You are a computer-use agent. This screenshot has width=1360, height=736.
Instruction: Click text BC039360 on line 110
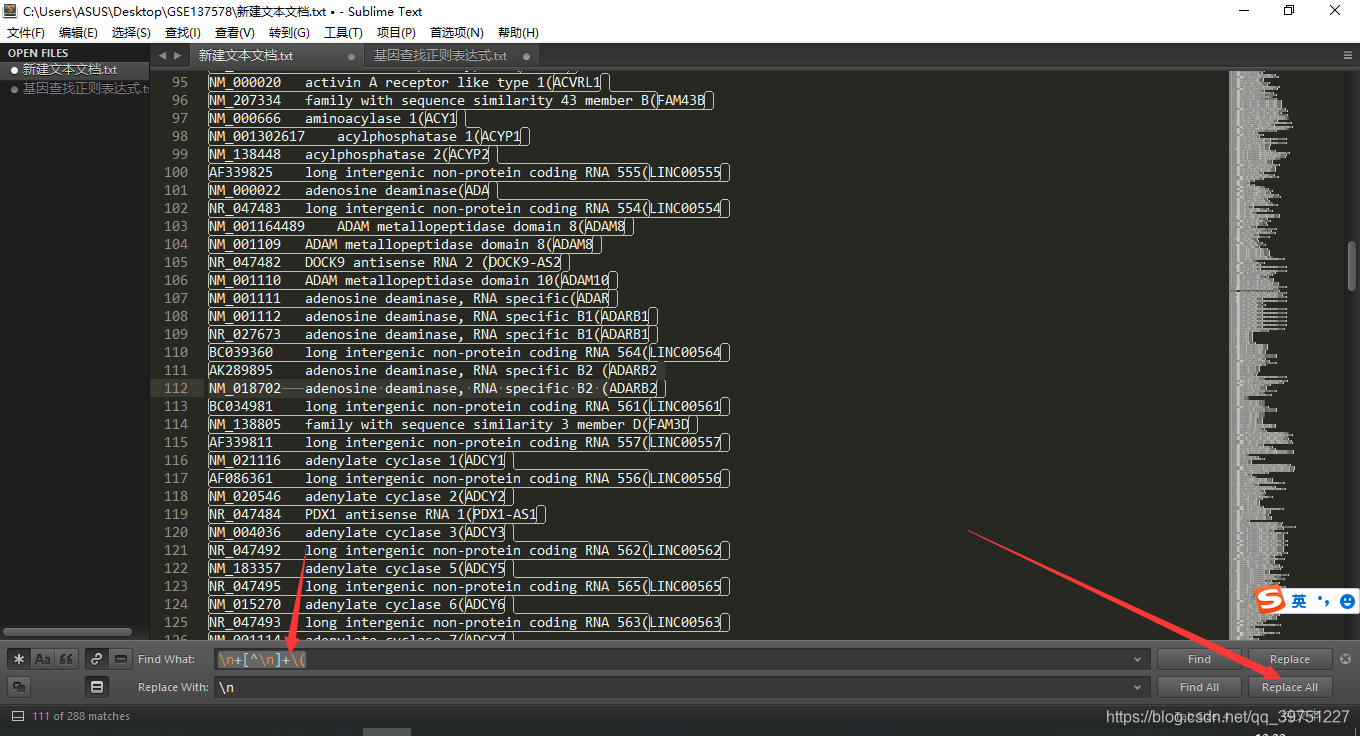point(241,352)
